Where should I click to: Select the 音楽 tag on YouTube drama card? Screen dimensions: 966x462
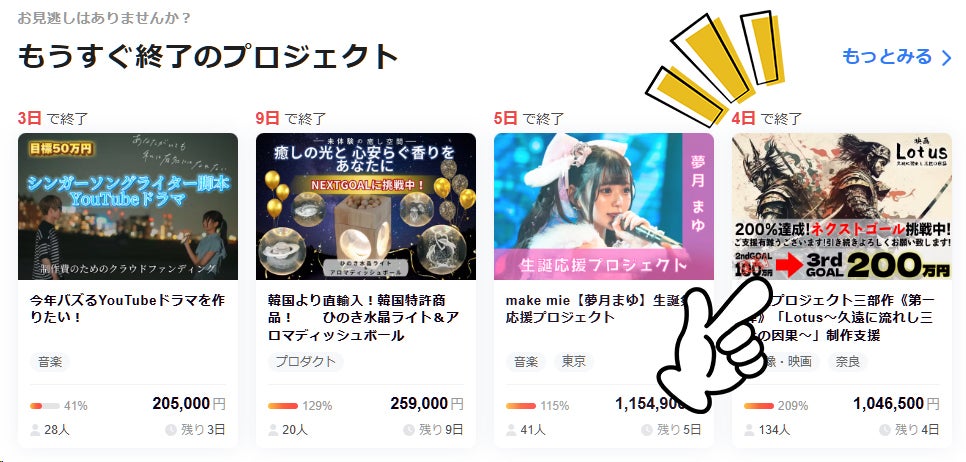[50, 362]
